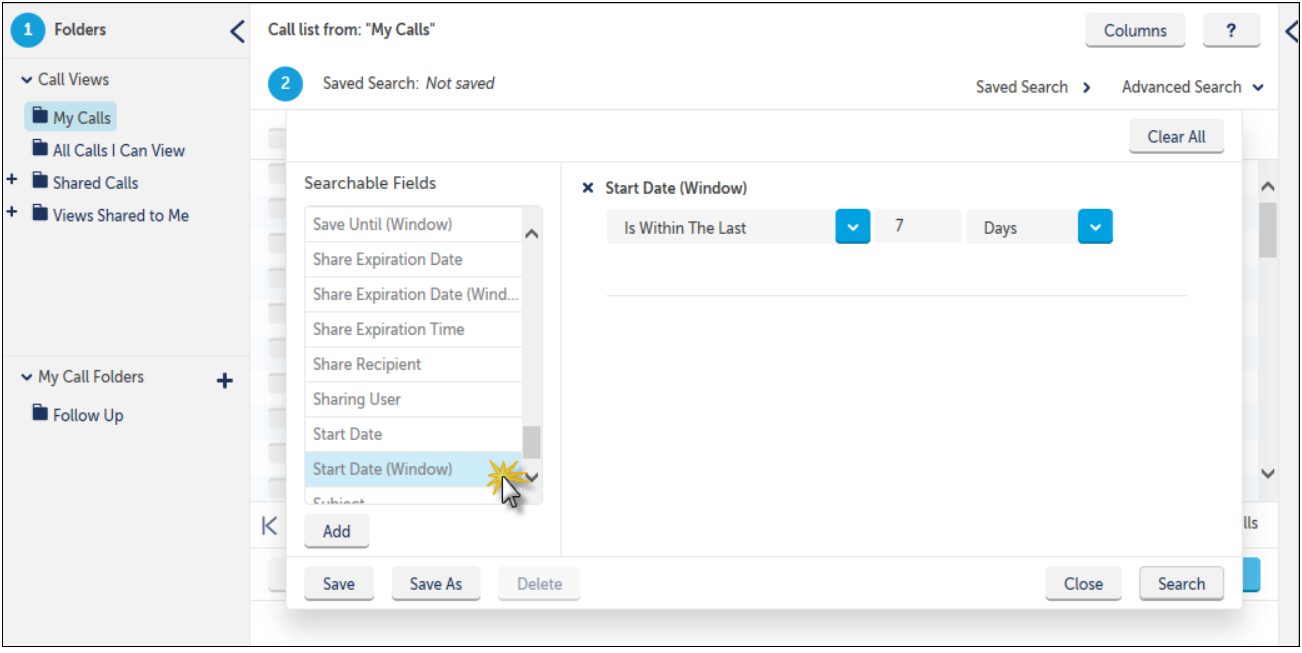
Task: Open the Days unit dropdown
Action: coord(1095,227)
